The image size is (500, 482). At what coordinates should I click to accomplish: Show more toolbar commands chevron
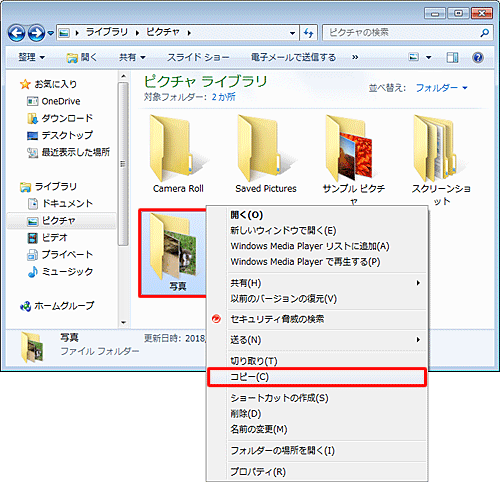pos(355,57)
